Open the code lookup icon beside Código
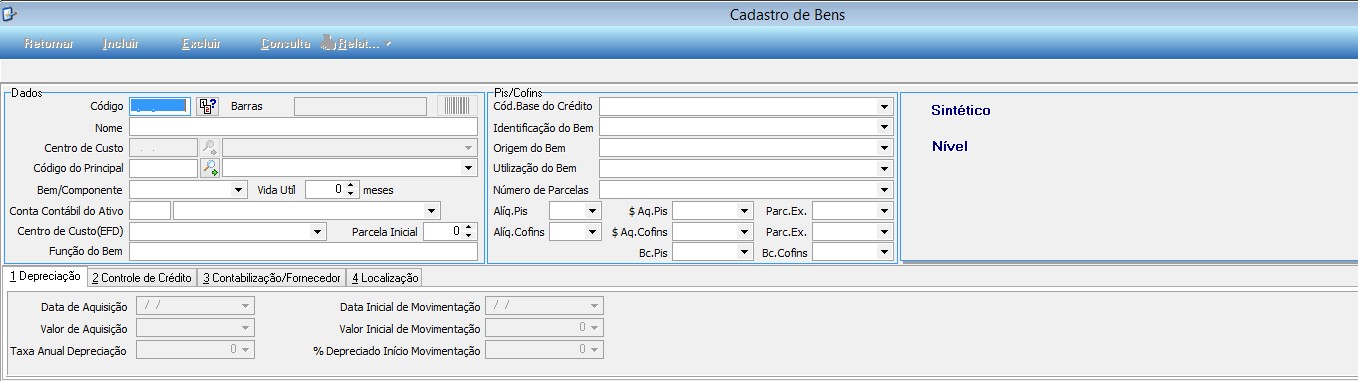 [x=207, y=106]
